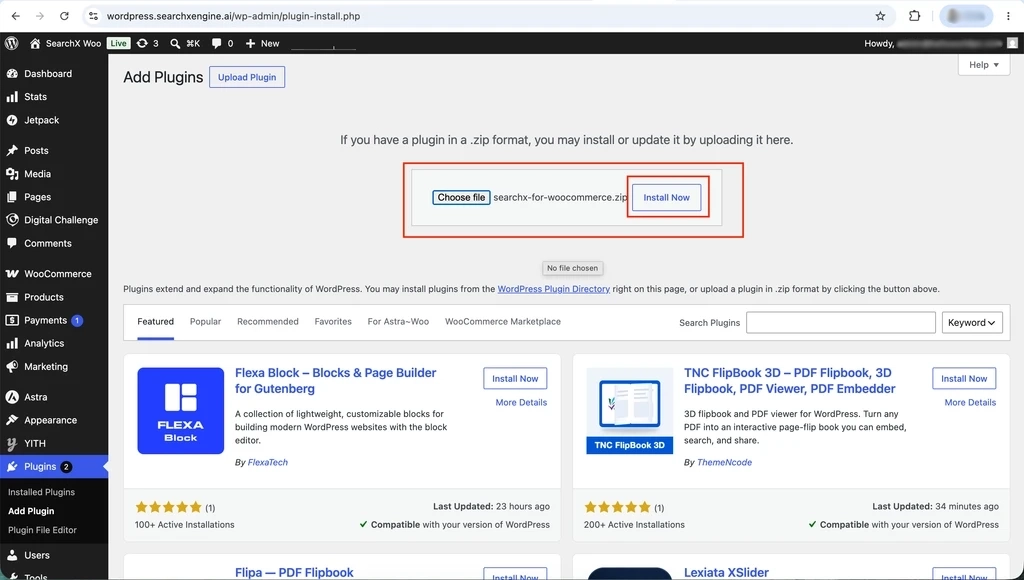Click the browser back arrow

pos(16,16)
